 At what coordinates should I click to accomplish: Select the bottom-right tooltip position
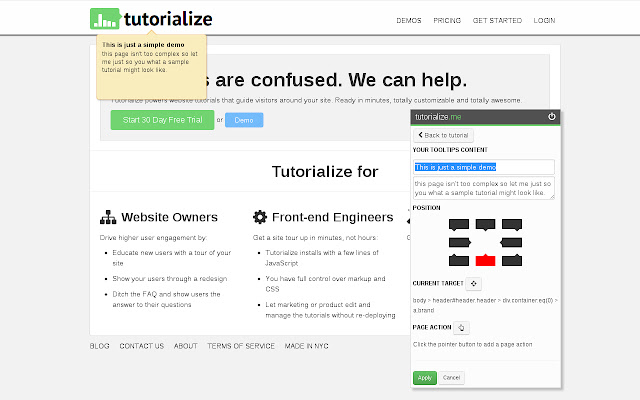click(512, 260)
